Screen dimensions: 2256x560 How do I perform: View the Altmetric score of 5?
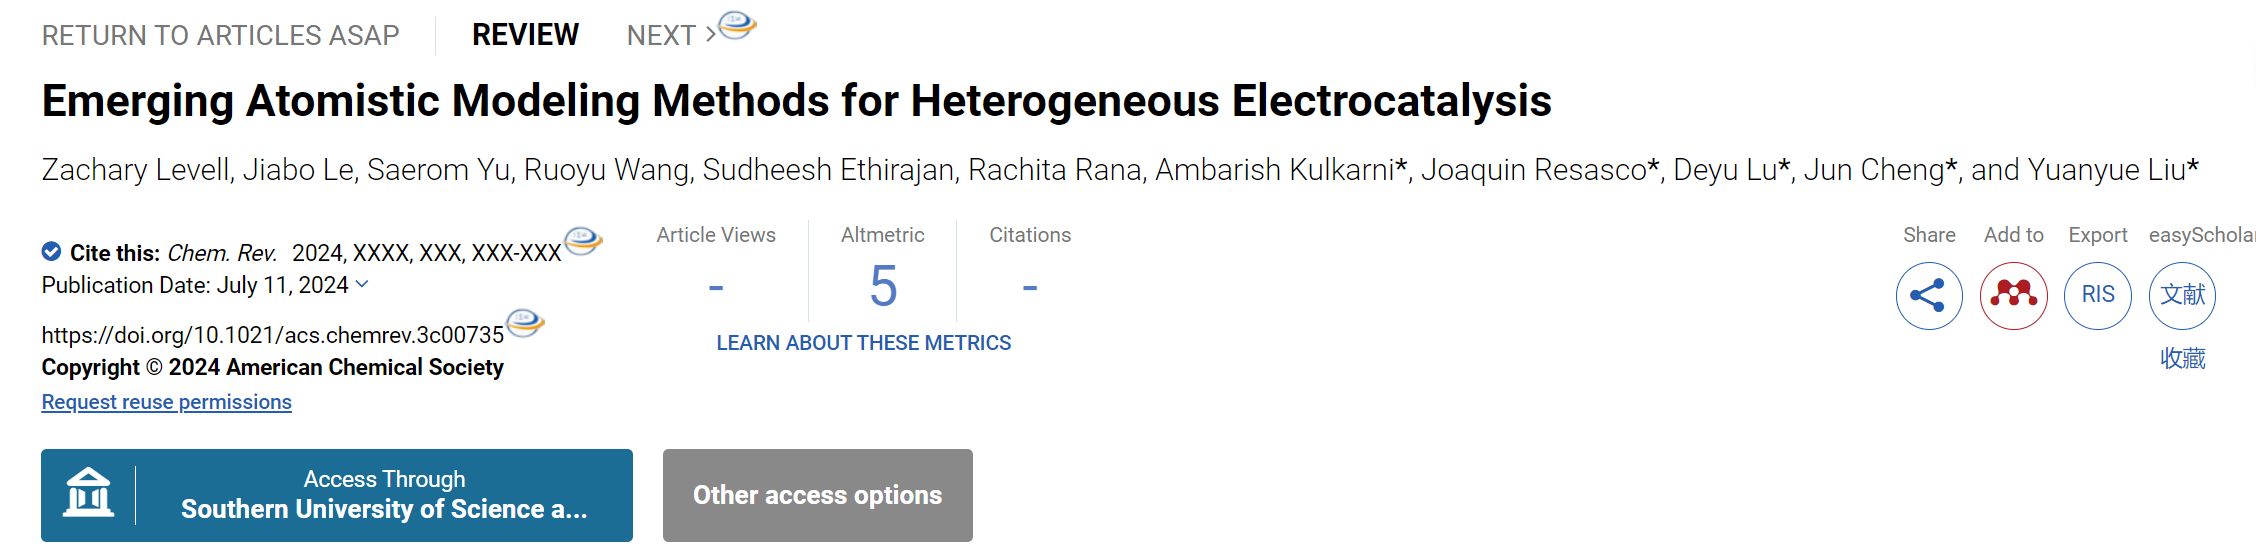[x=883, y=287]
